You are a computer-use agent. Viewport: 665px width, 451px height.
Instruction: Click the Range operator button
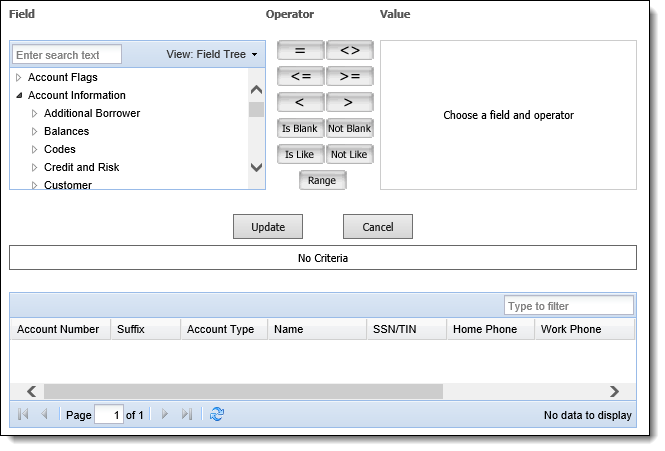pos(322,180)
